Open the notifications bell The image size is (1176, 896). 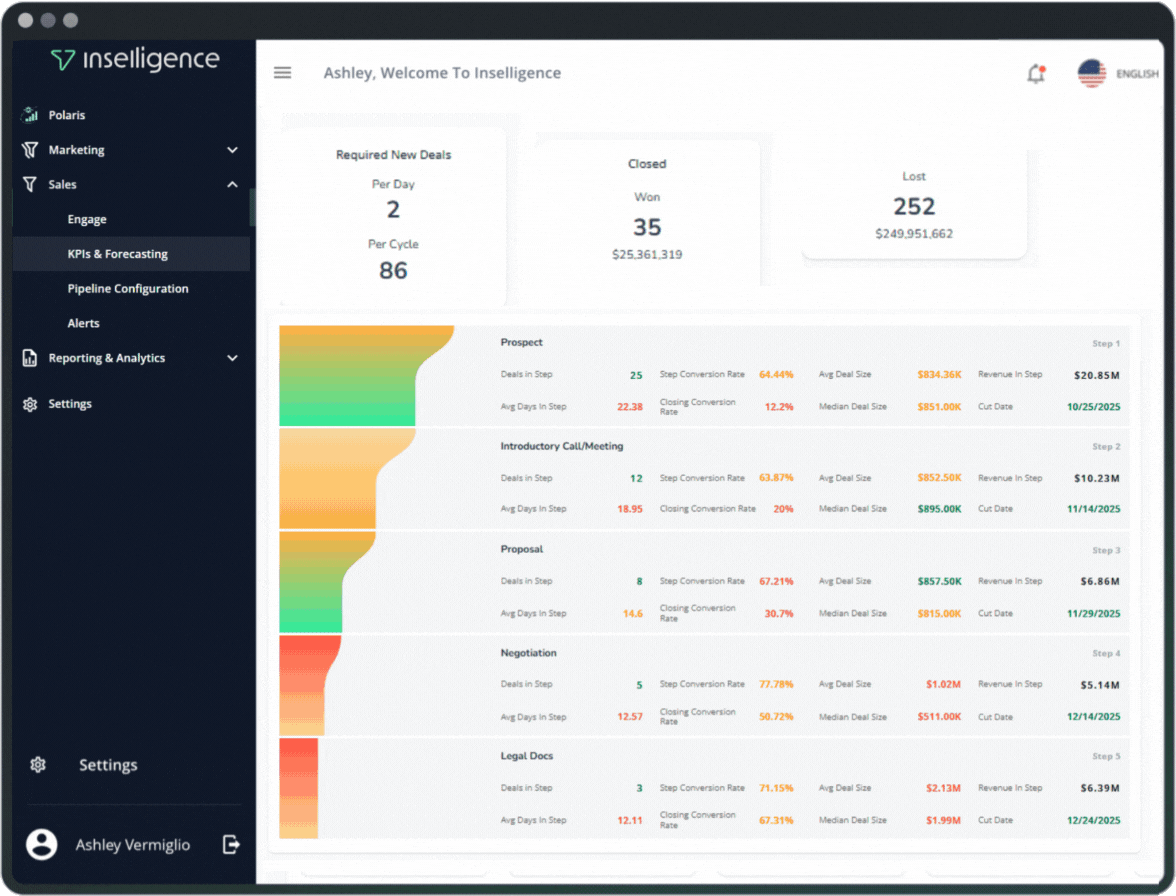(x=1036, y=73)
